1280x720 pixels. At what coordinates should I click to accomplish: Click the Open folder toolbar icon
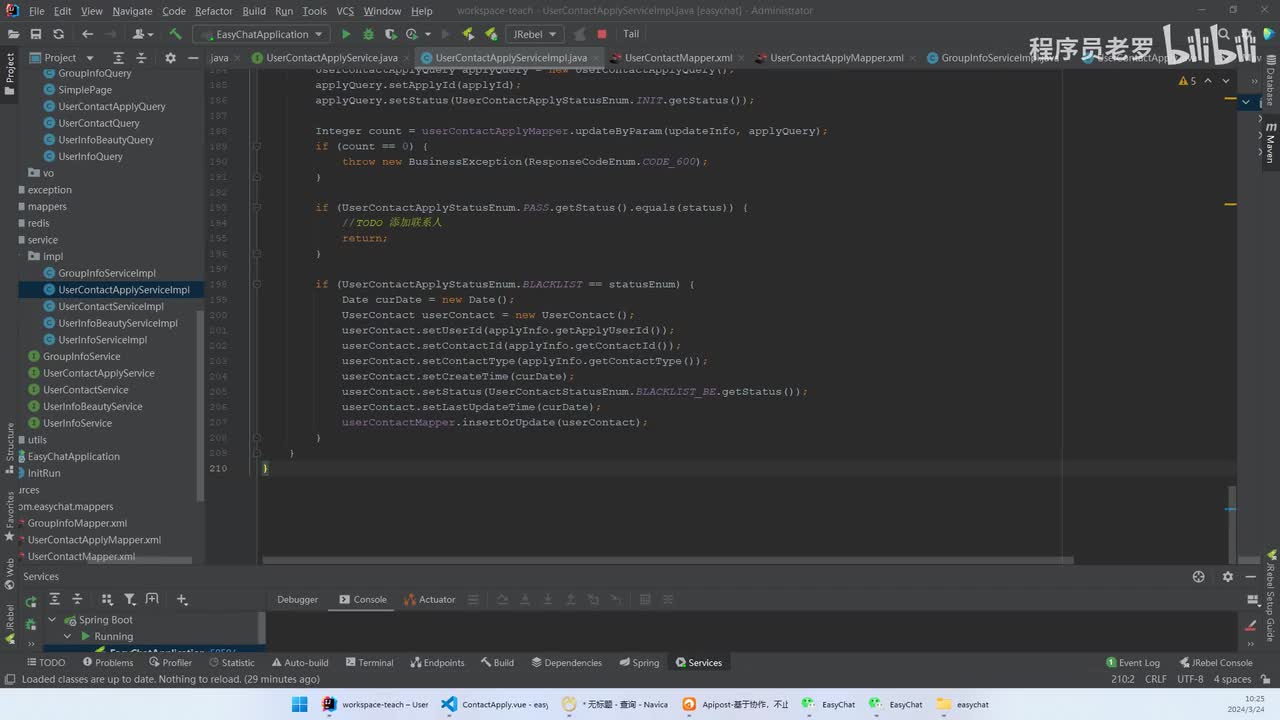tap(14, 34)
